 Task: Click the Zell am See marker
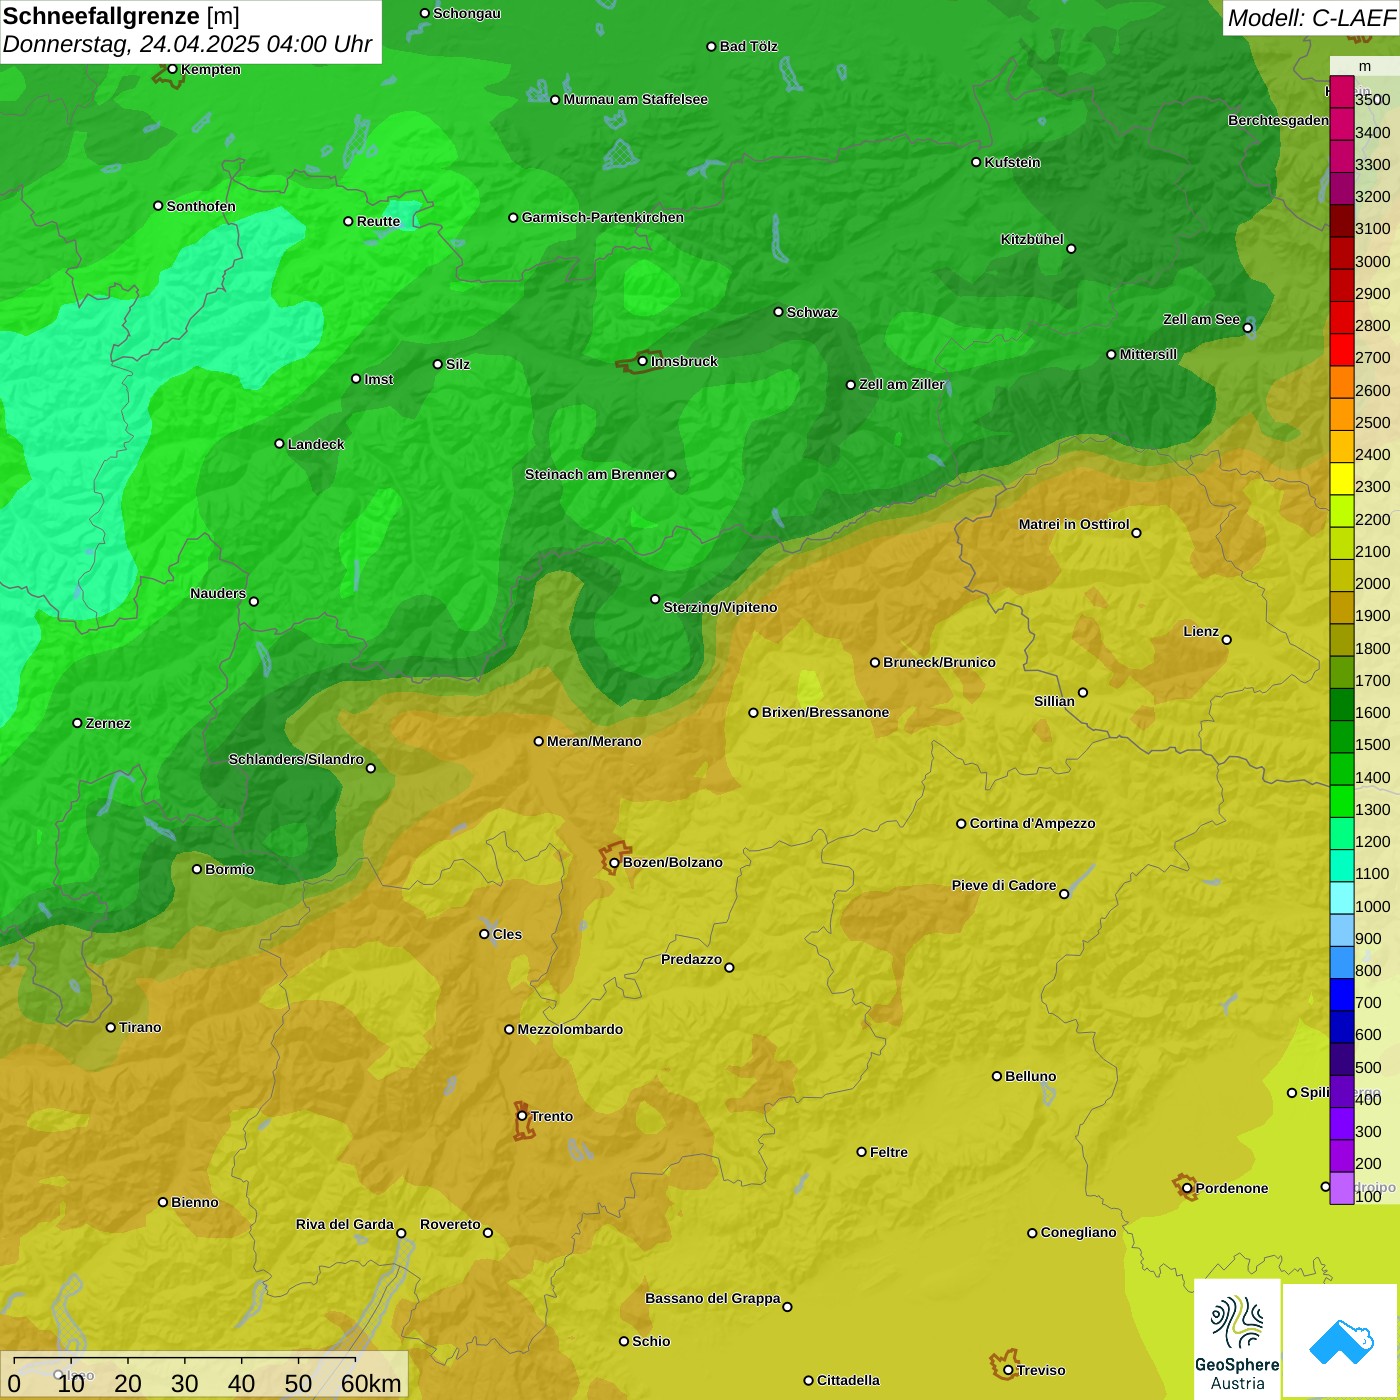(x=1247, y=328)
